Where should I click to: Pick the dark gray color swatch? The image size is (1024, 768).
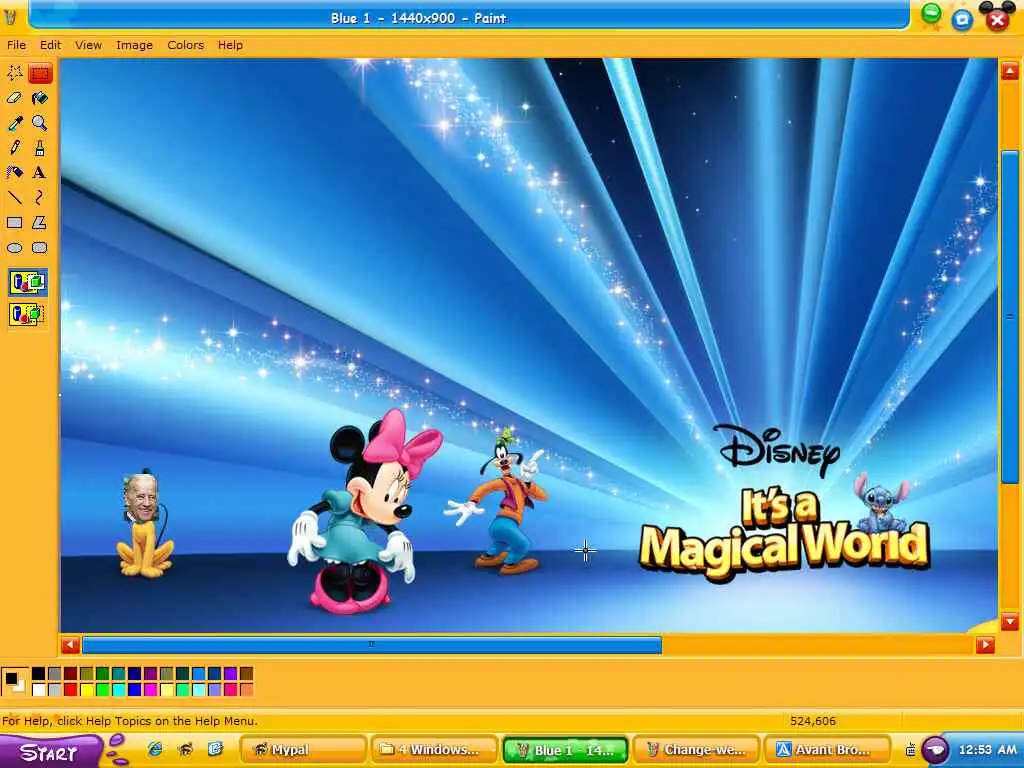[55, 673]
